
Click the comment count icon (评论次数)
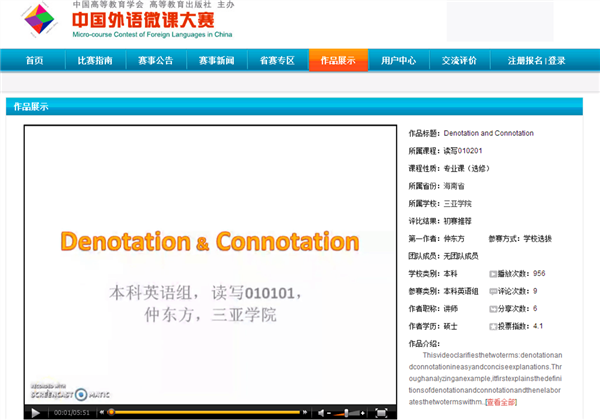493,291
